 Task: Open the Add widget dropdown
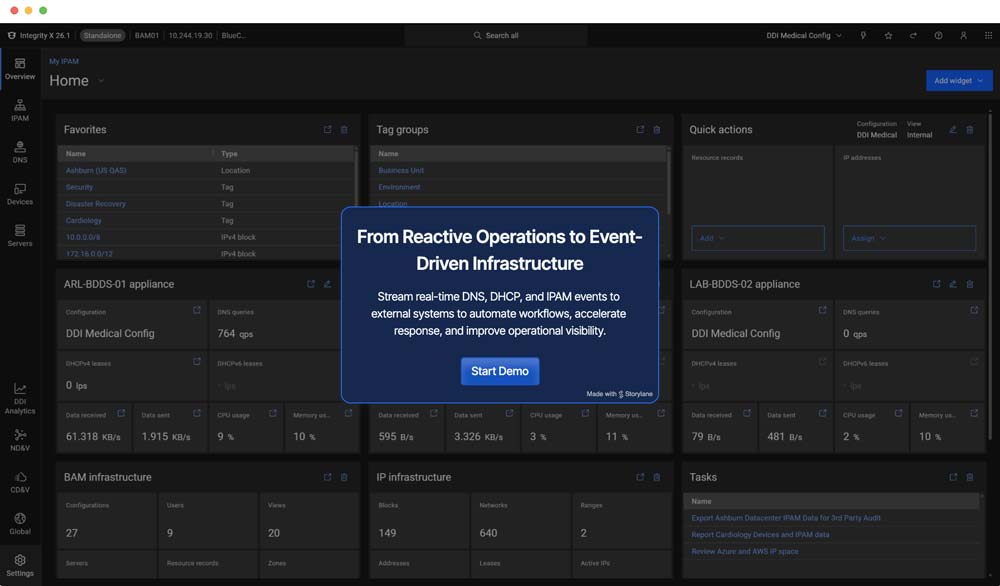(x=959, y=80)
